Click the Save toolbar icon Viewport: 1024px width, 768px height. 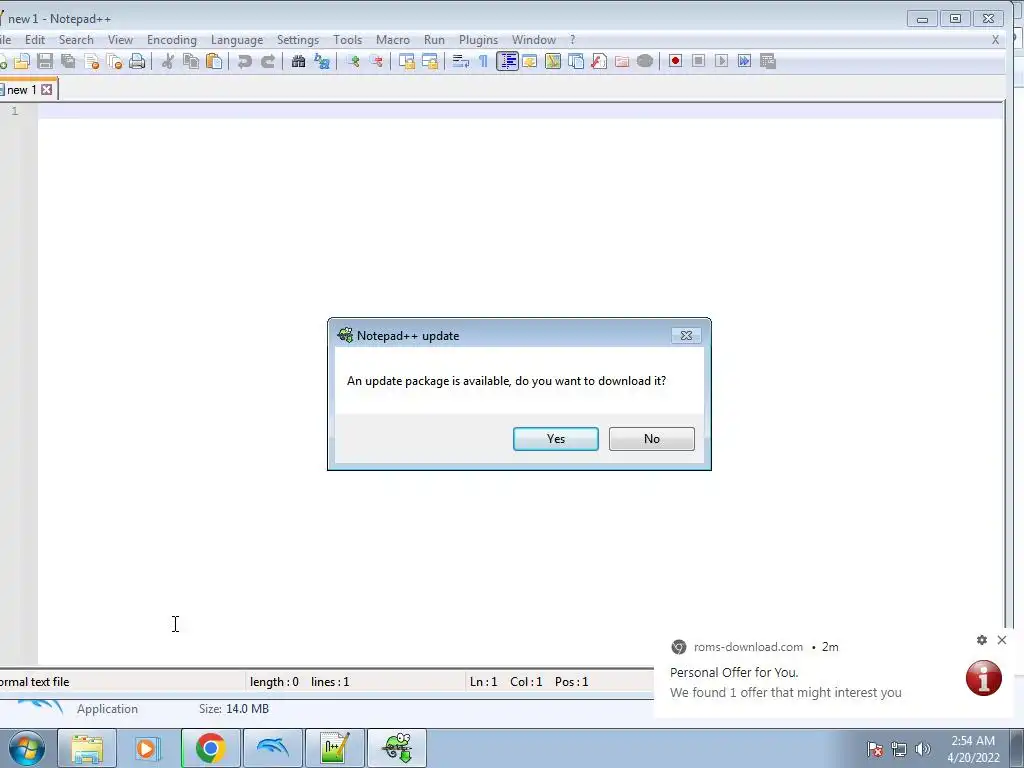[x=45, y=61]
